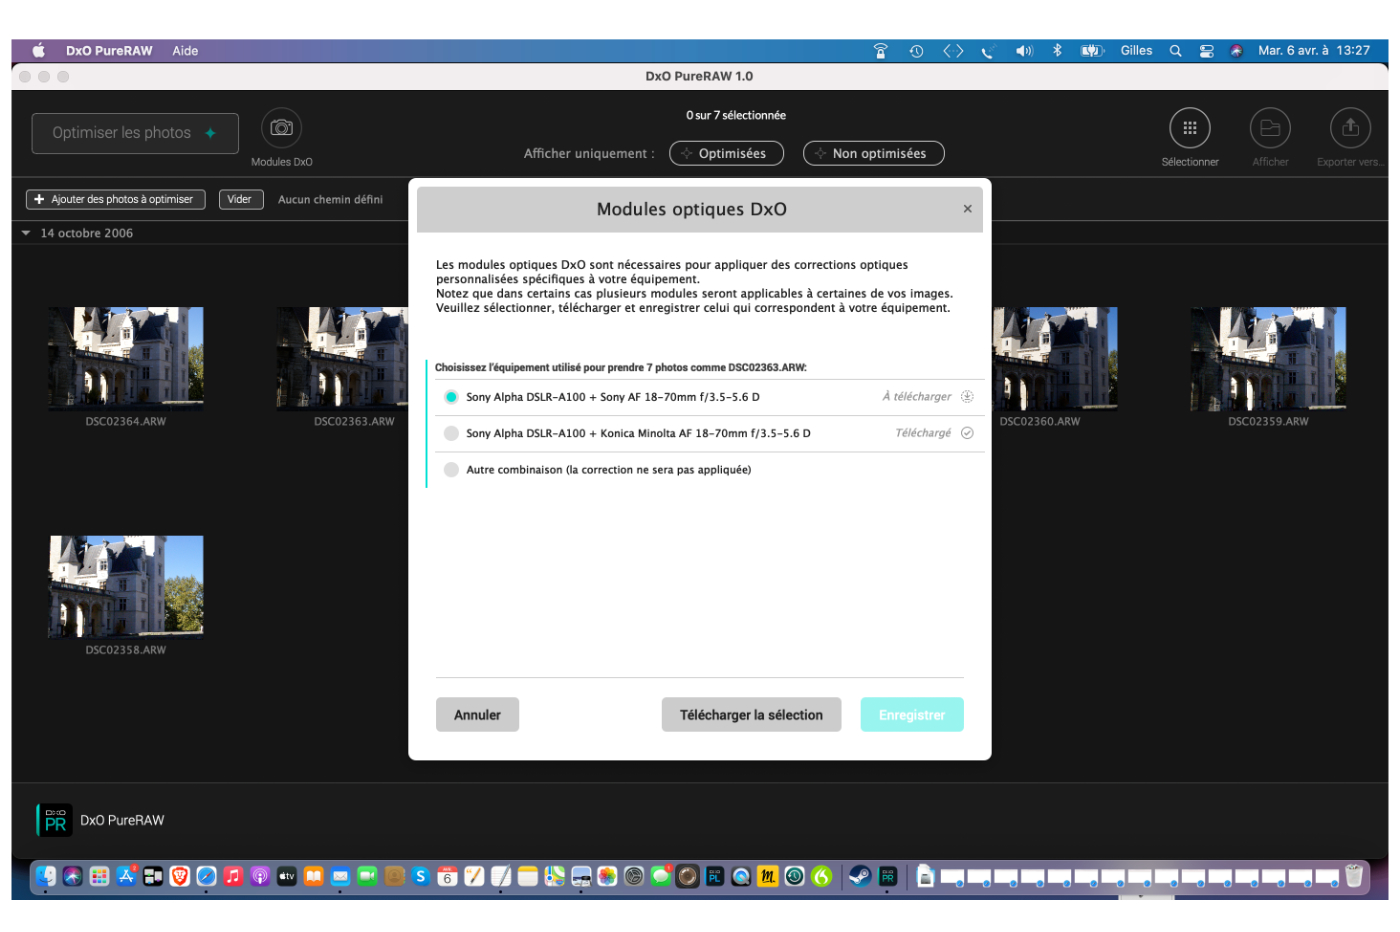Toggle the Non optimisées filter
Screen dimensions: 1400x932
(x=873, y=153)
